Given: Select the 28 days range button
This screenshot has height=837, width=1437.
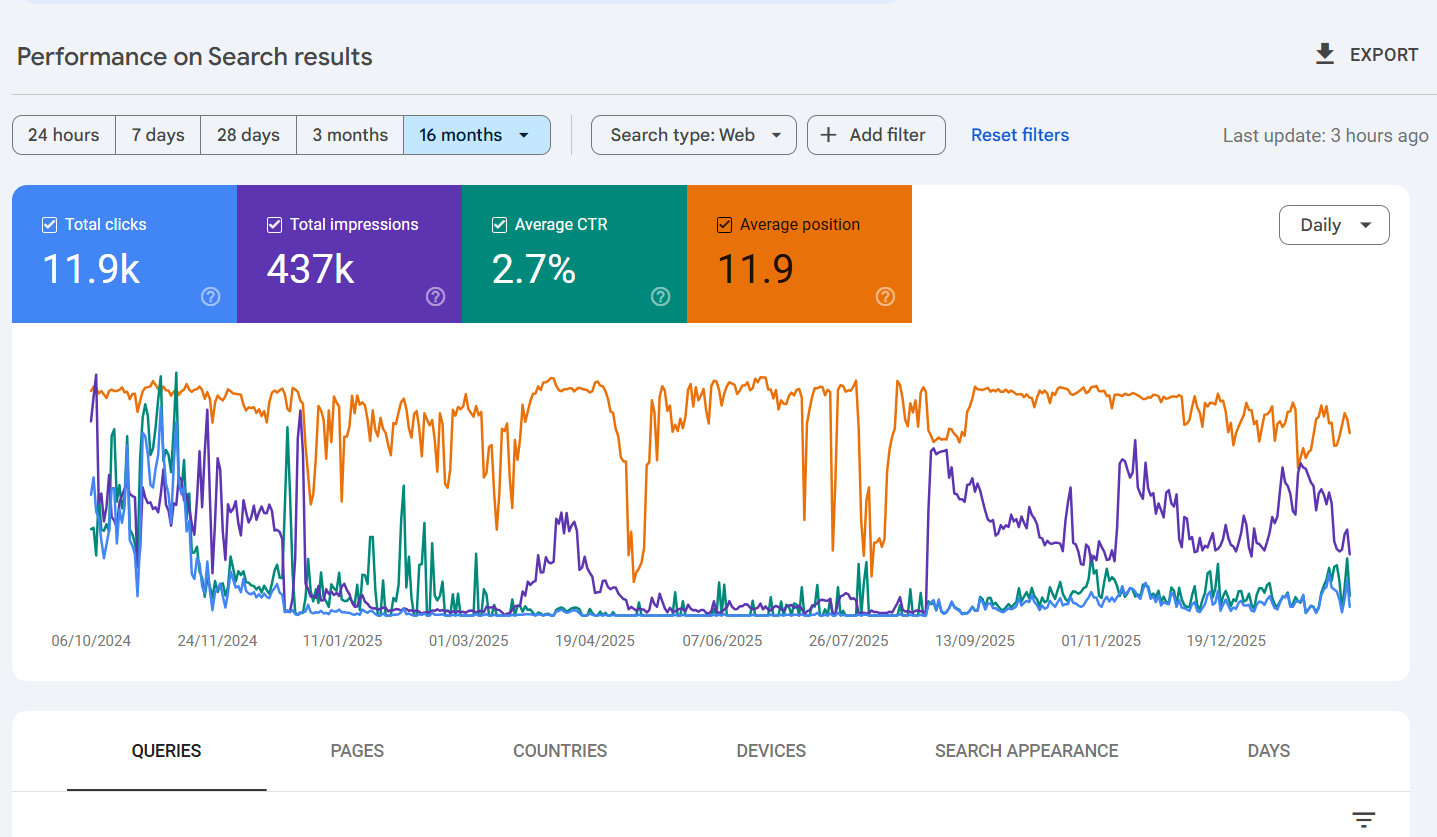Looking at the screenshot, I should [248, 135].
